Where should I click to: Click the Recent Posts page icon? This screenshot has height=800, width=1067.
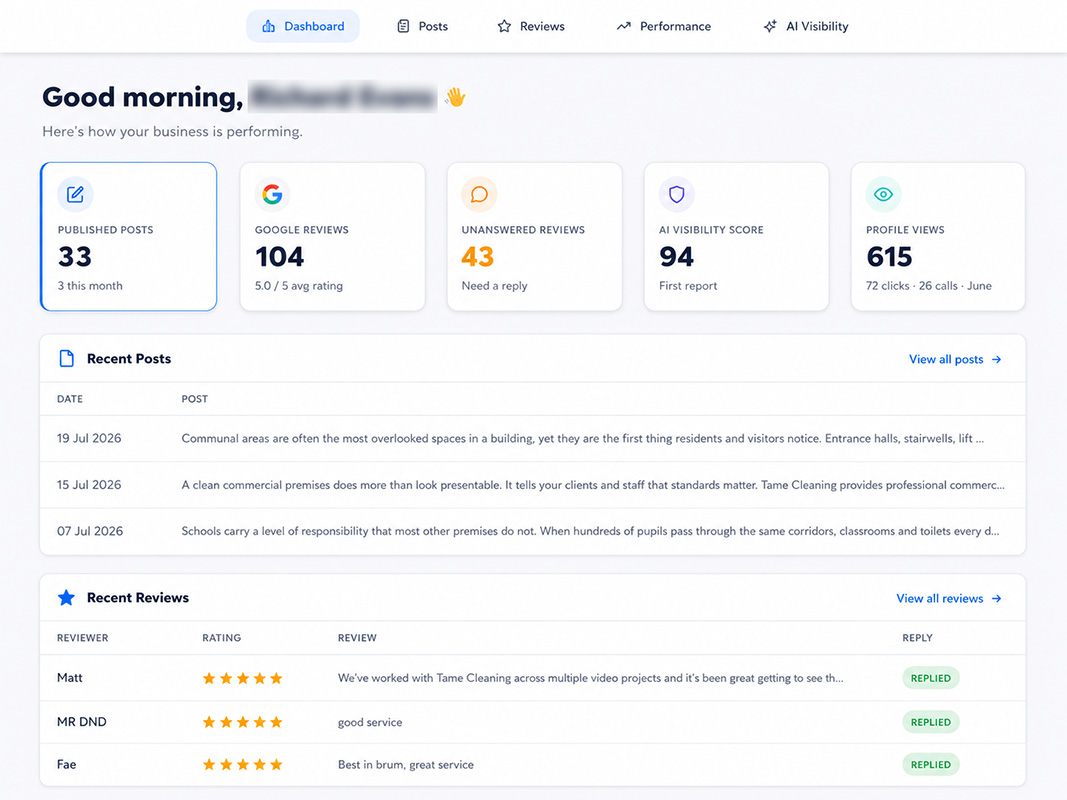(x=66, y=359)
